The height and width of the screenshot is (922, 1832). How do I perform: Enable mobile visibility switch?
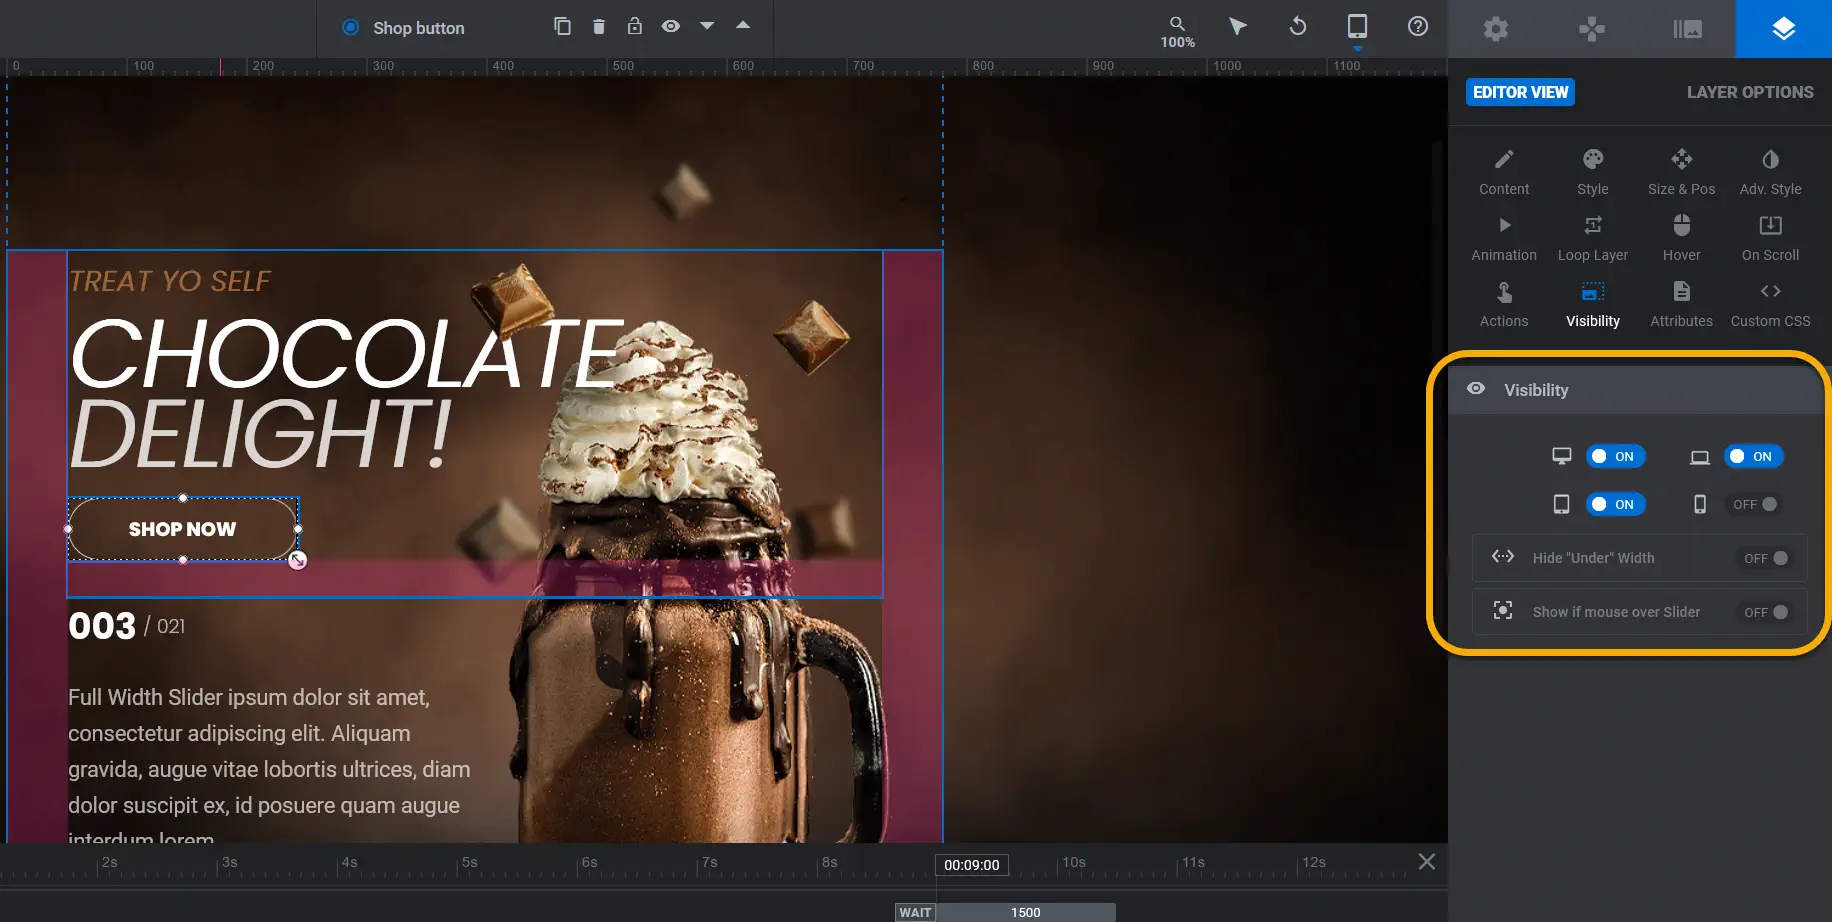coord(1753,504)
